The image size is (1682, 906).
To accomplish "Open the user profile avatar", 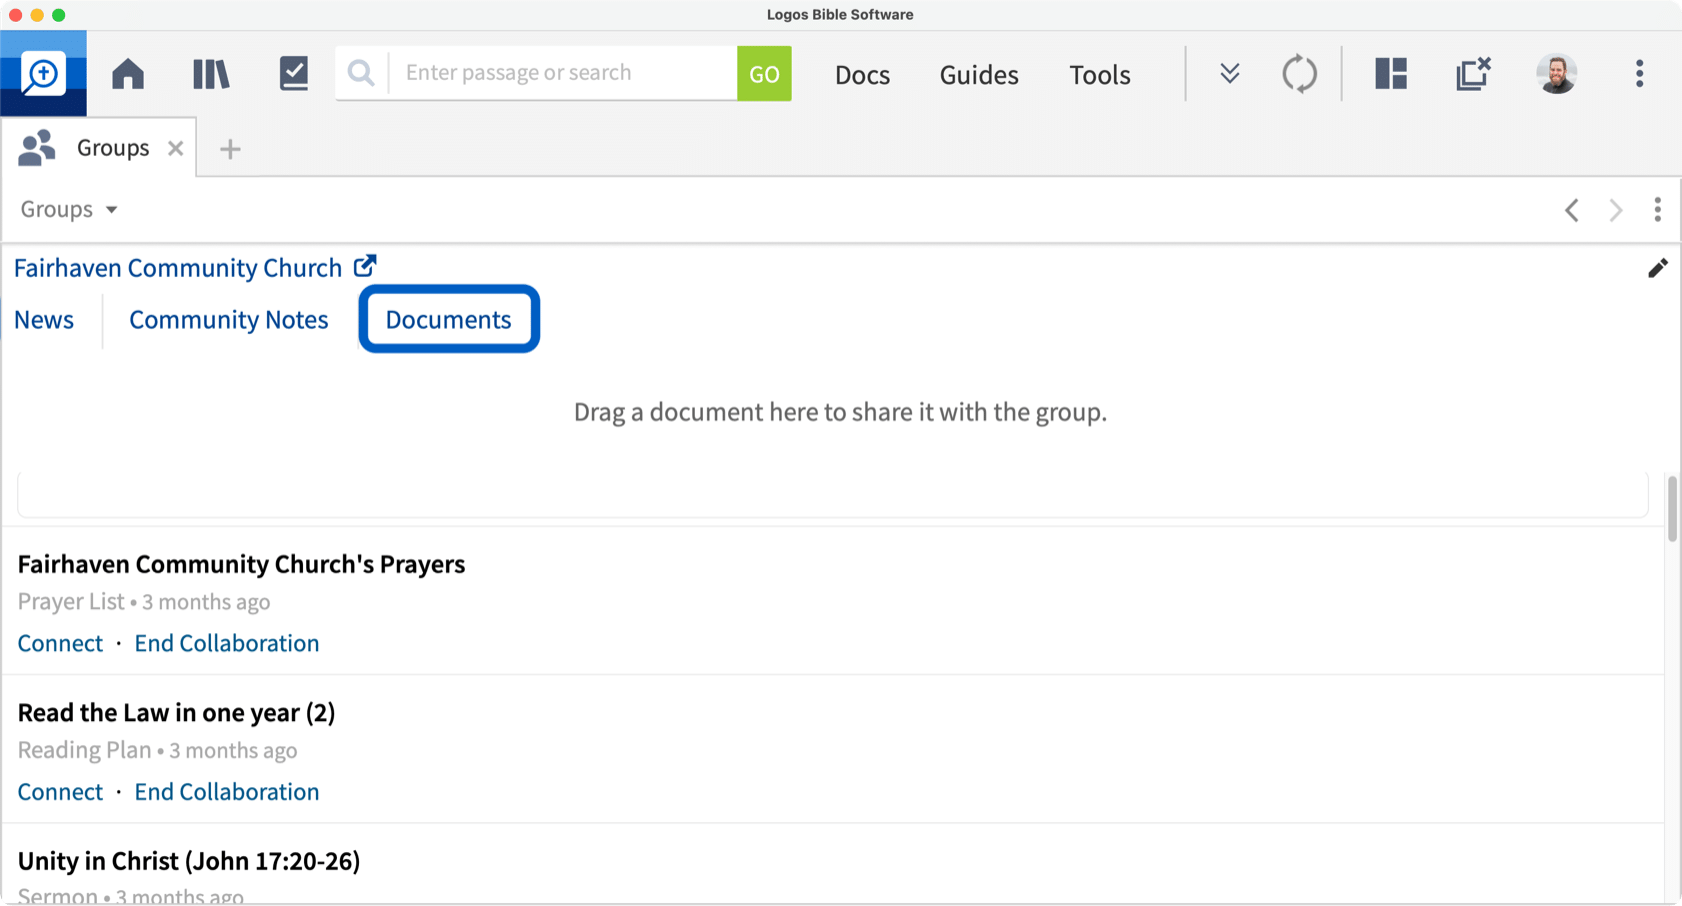I will [x=1557, y=73].
